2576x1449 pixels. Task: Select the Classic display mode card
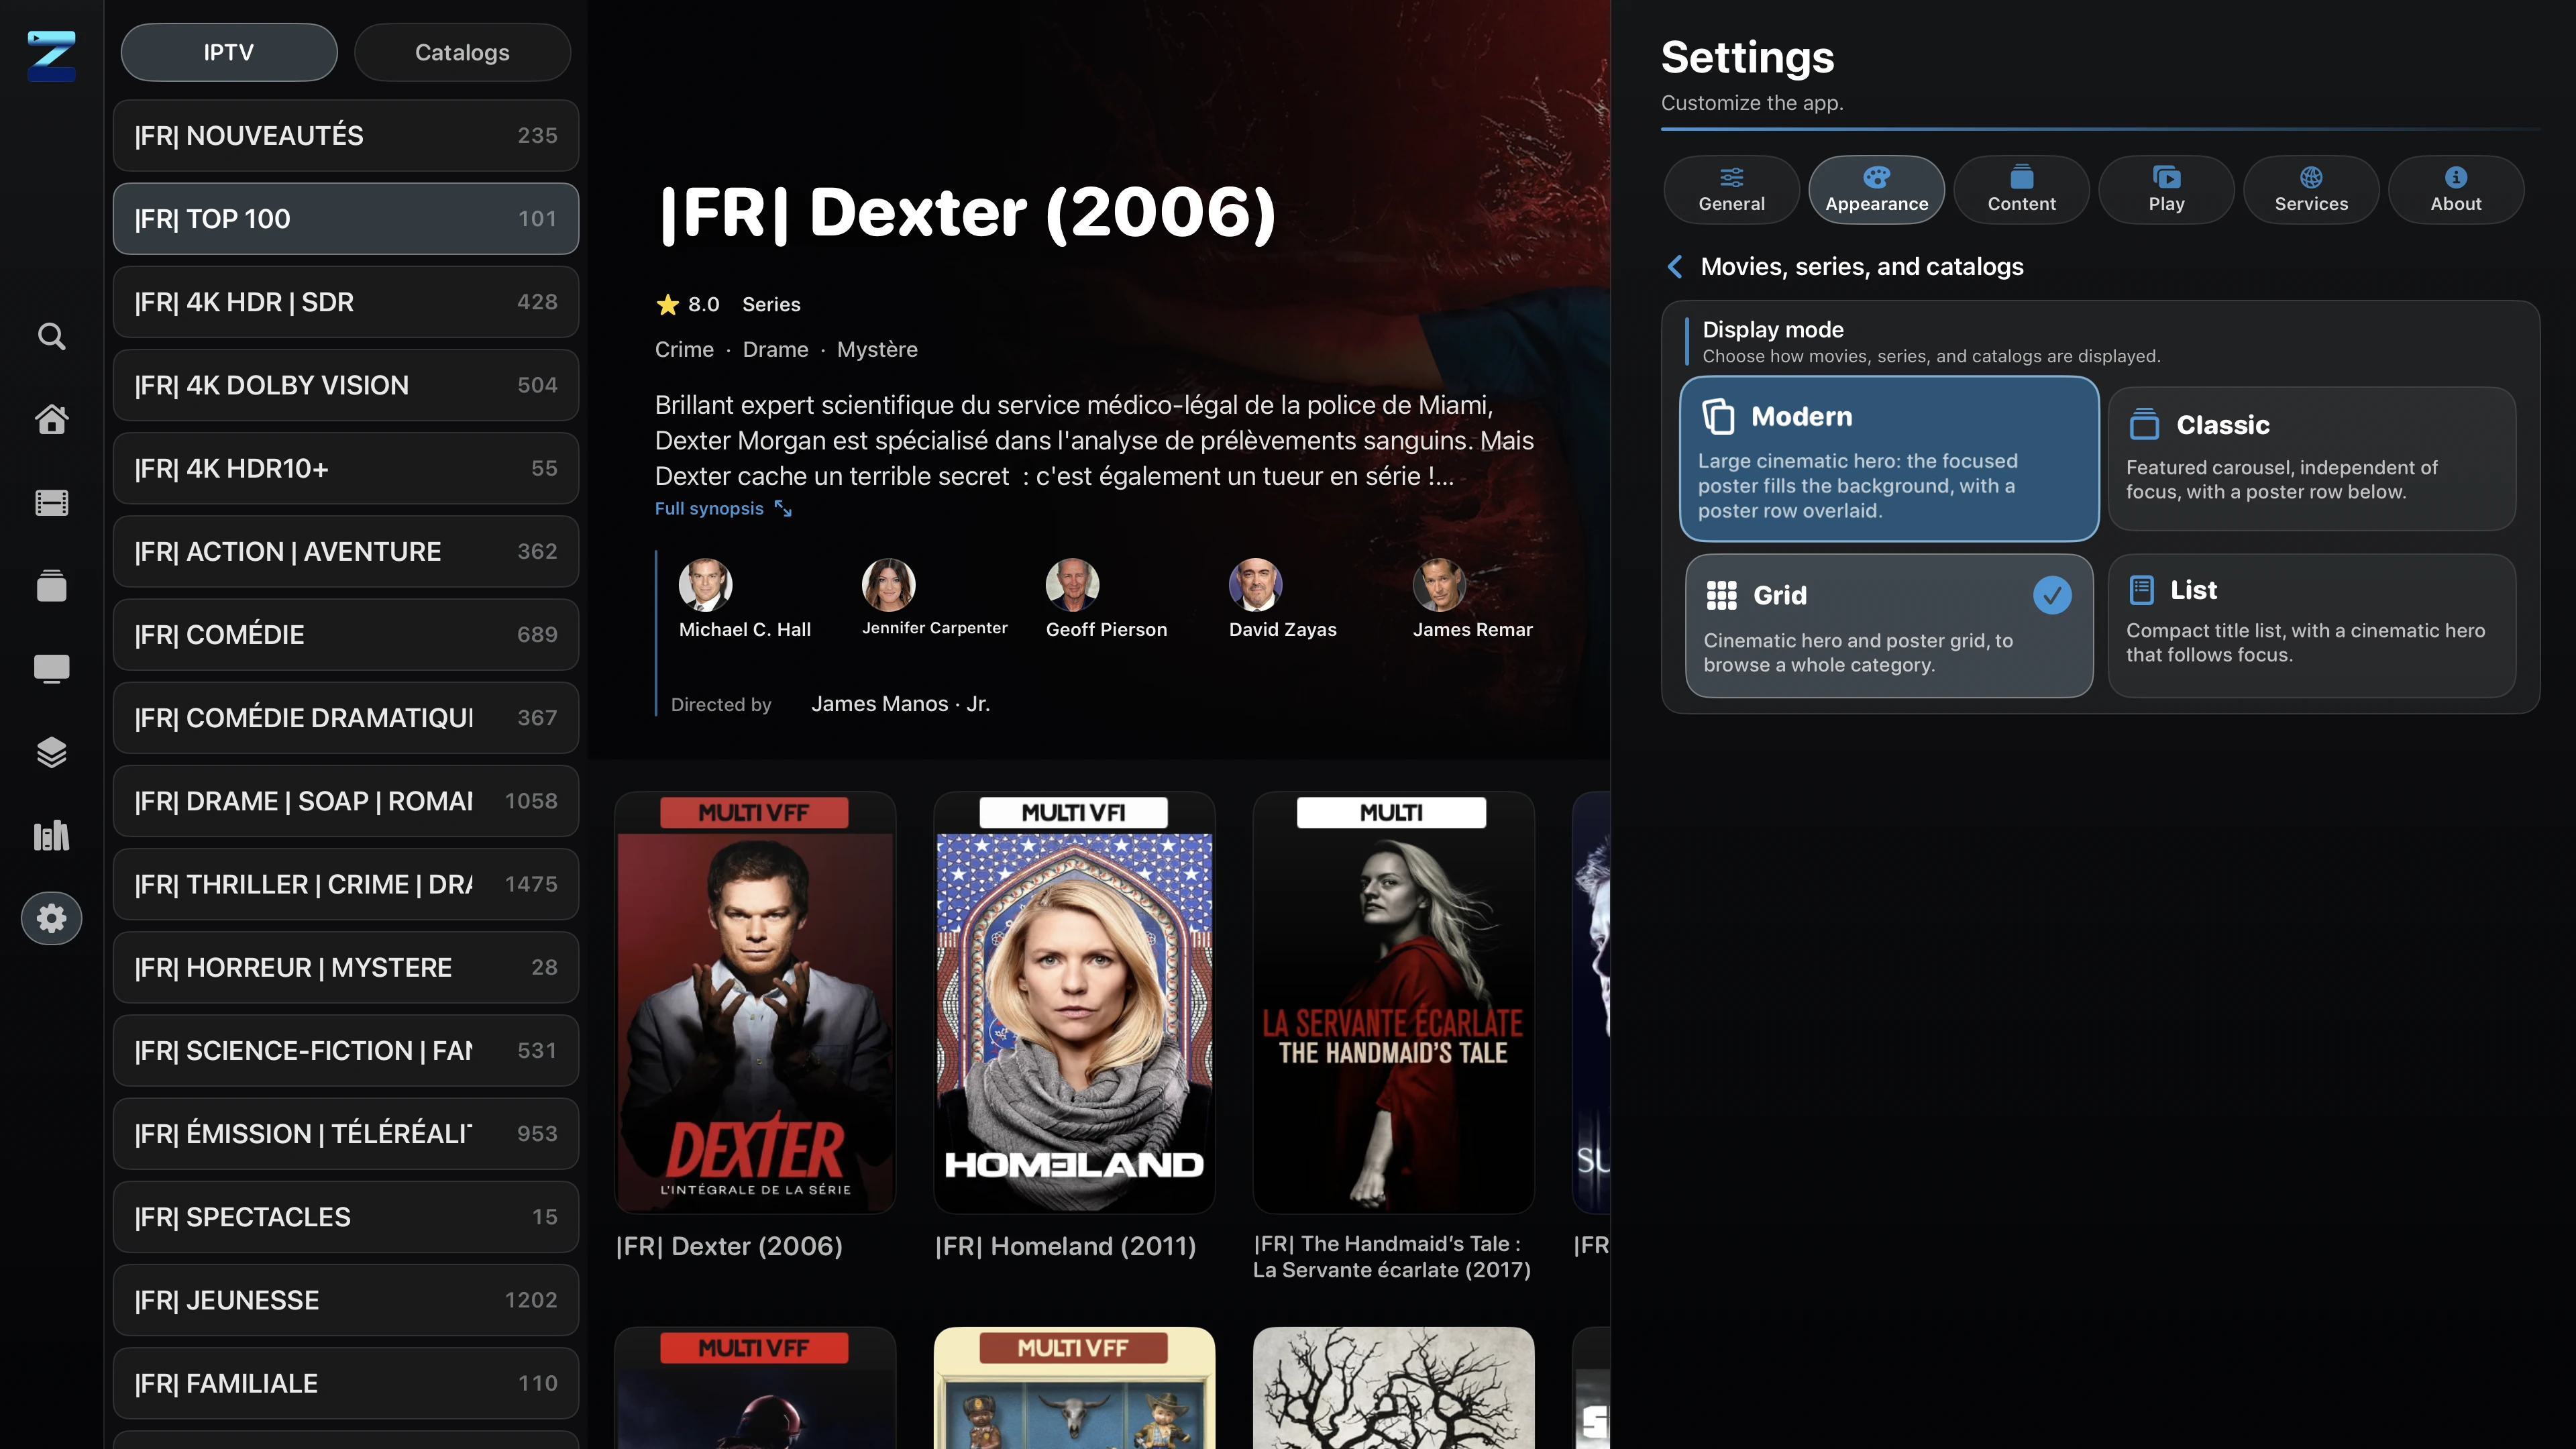pyautogui.click(x=2311, y=459)
